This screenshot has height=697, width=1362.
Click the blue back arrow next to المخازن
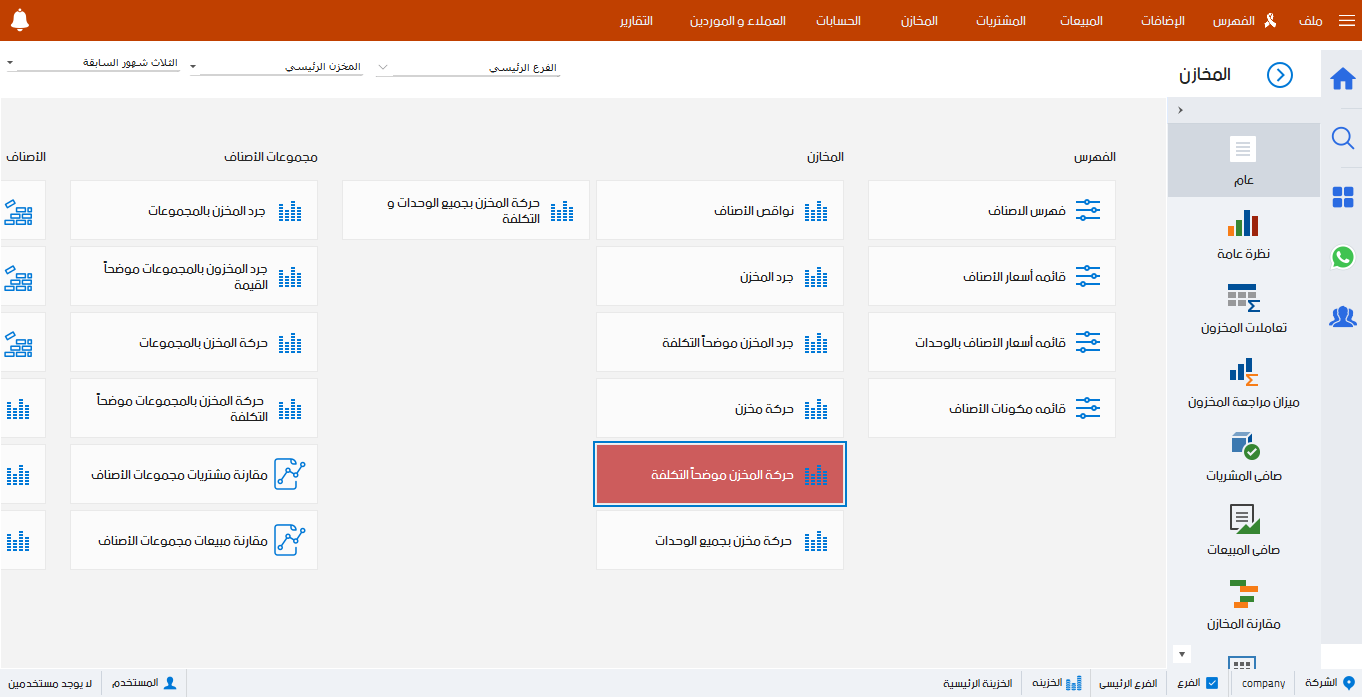click(x=1279, y=74)
